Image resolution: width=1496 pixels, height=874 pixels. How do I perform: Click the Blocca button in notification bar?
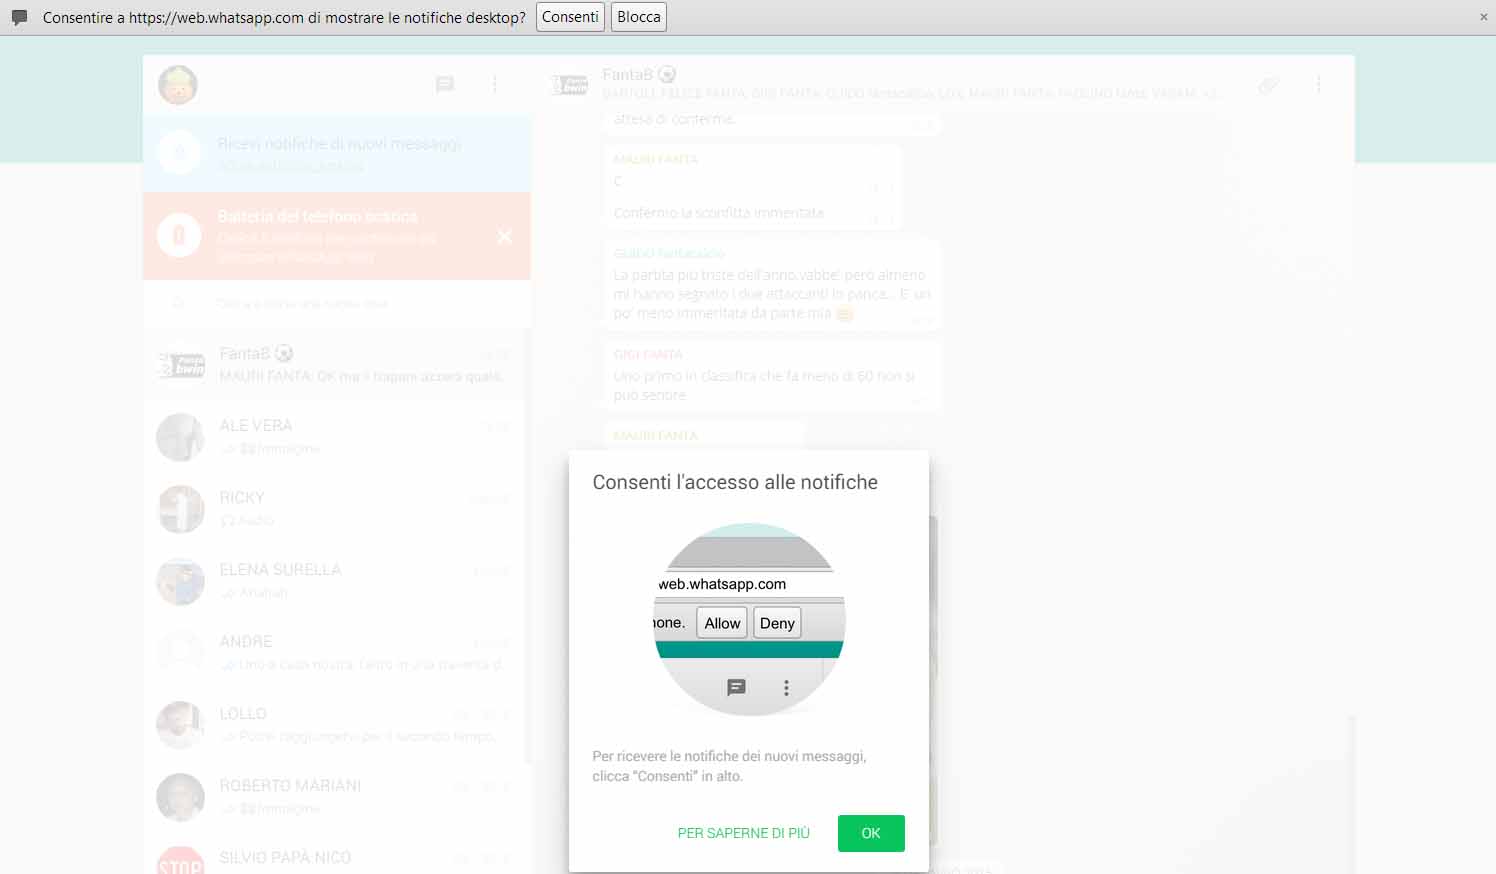coord(638,17)
